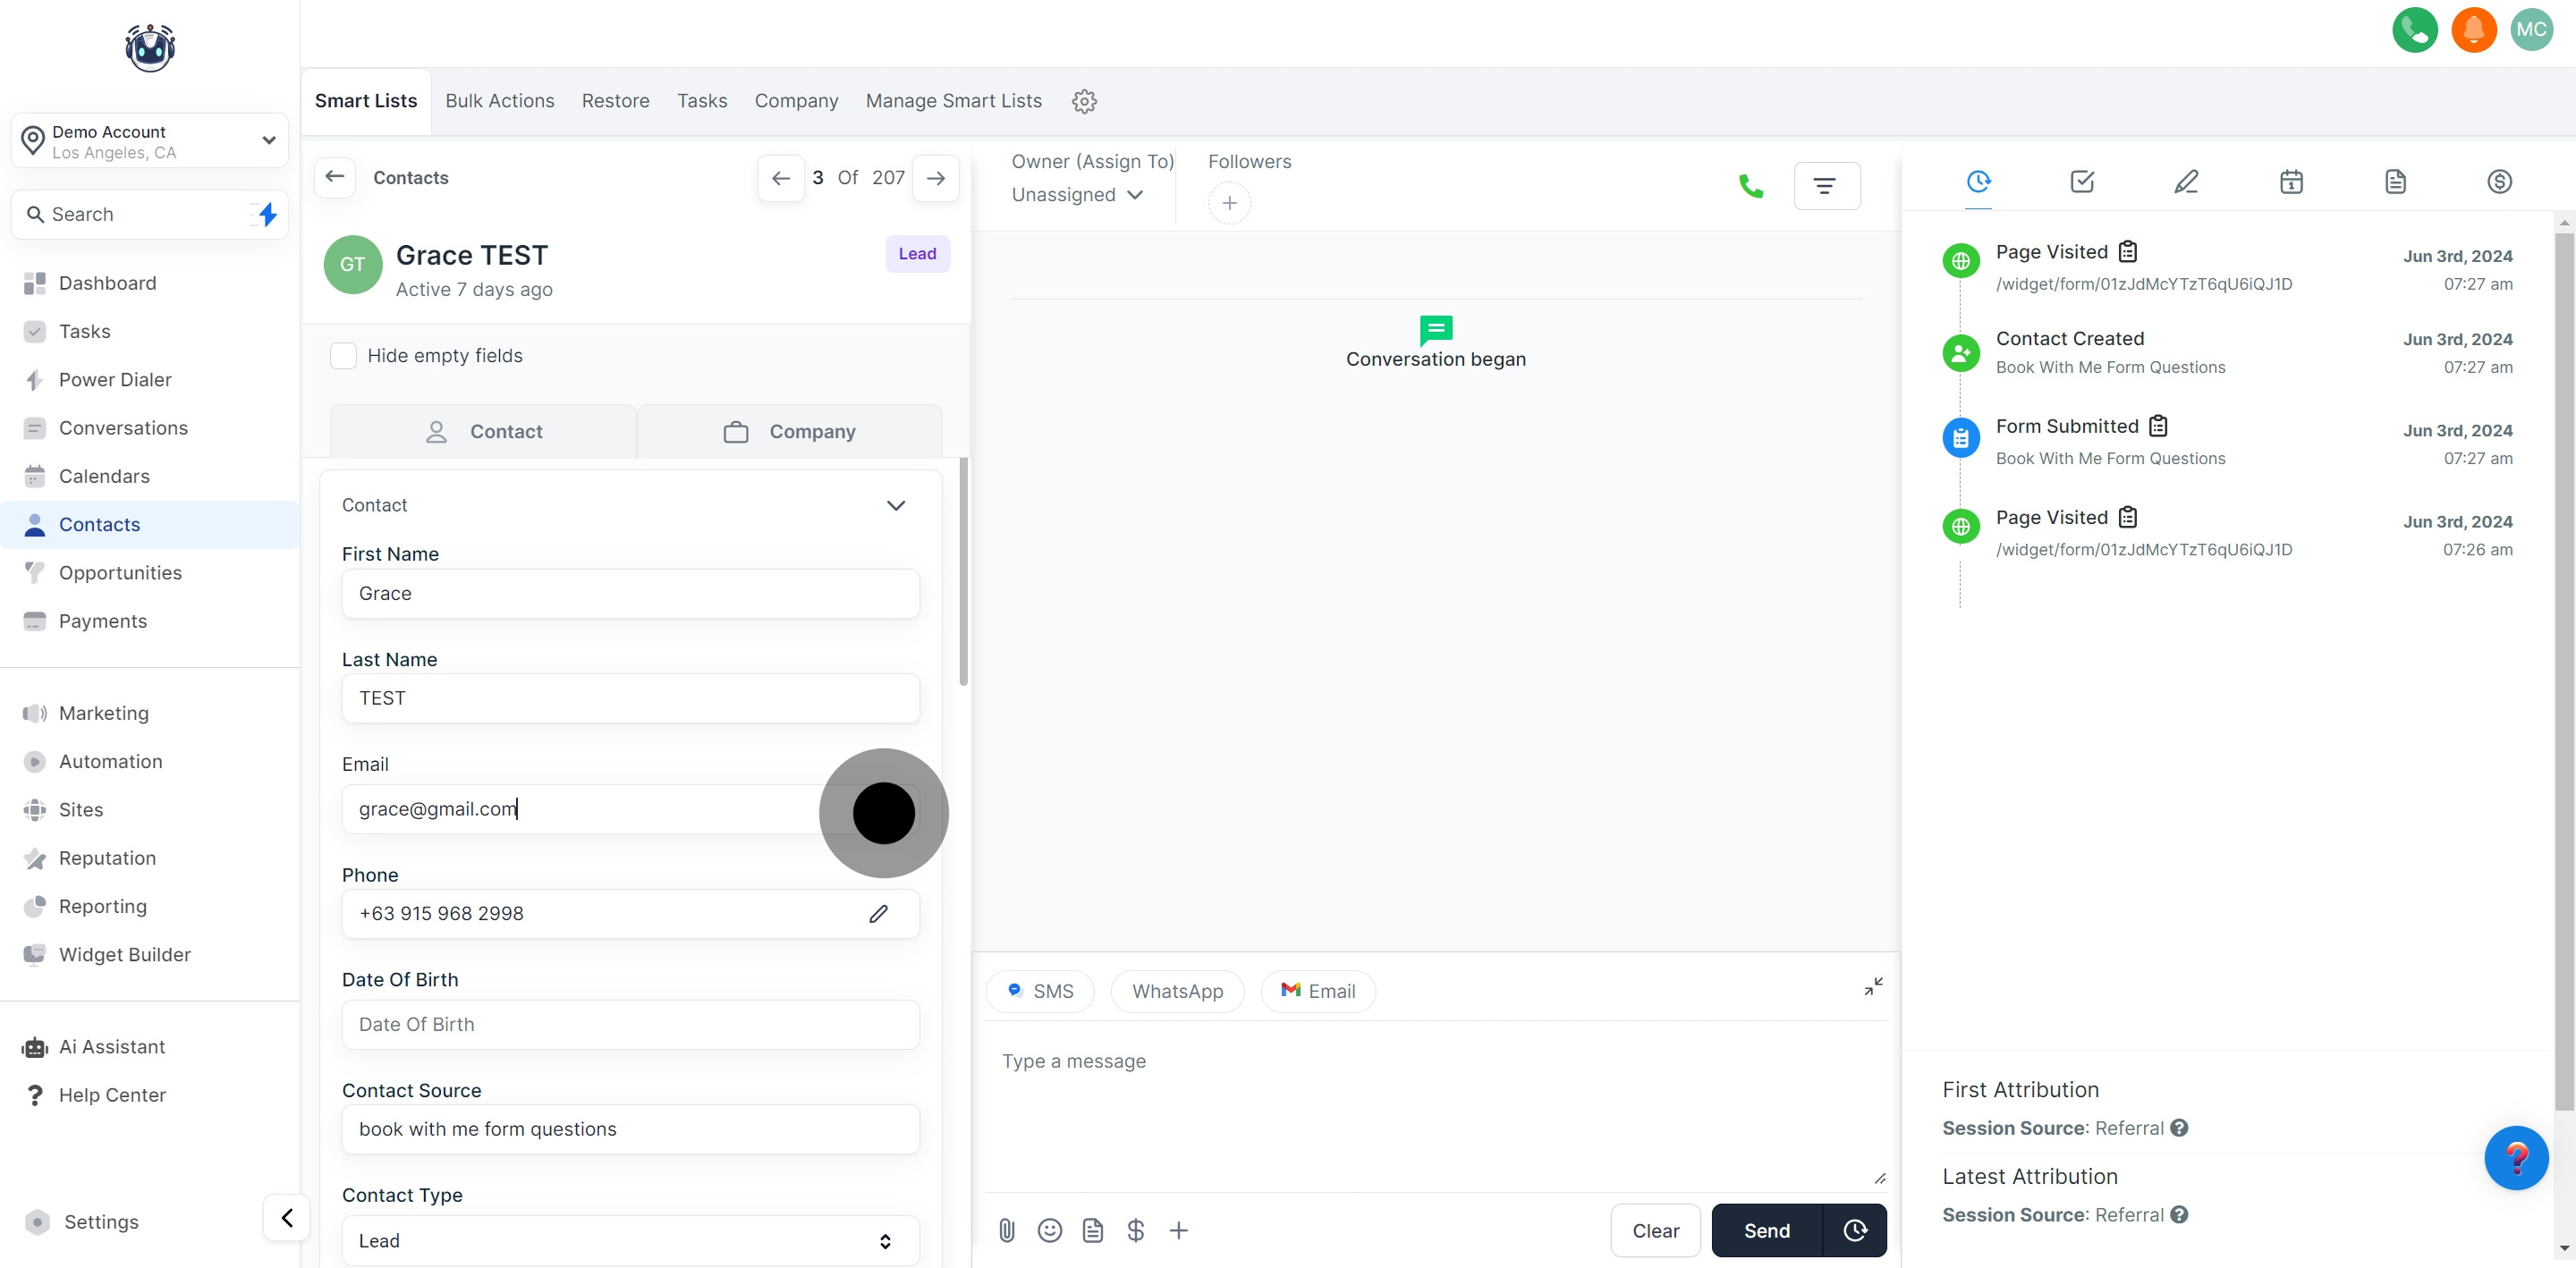Open the appointments calendar icon in right panel
The height and width of the screenshot is (1268, 2576).
(2291, 182)
